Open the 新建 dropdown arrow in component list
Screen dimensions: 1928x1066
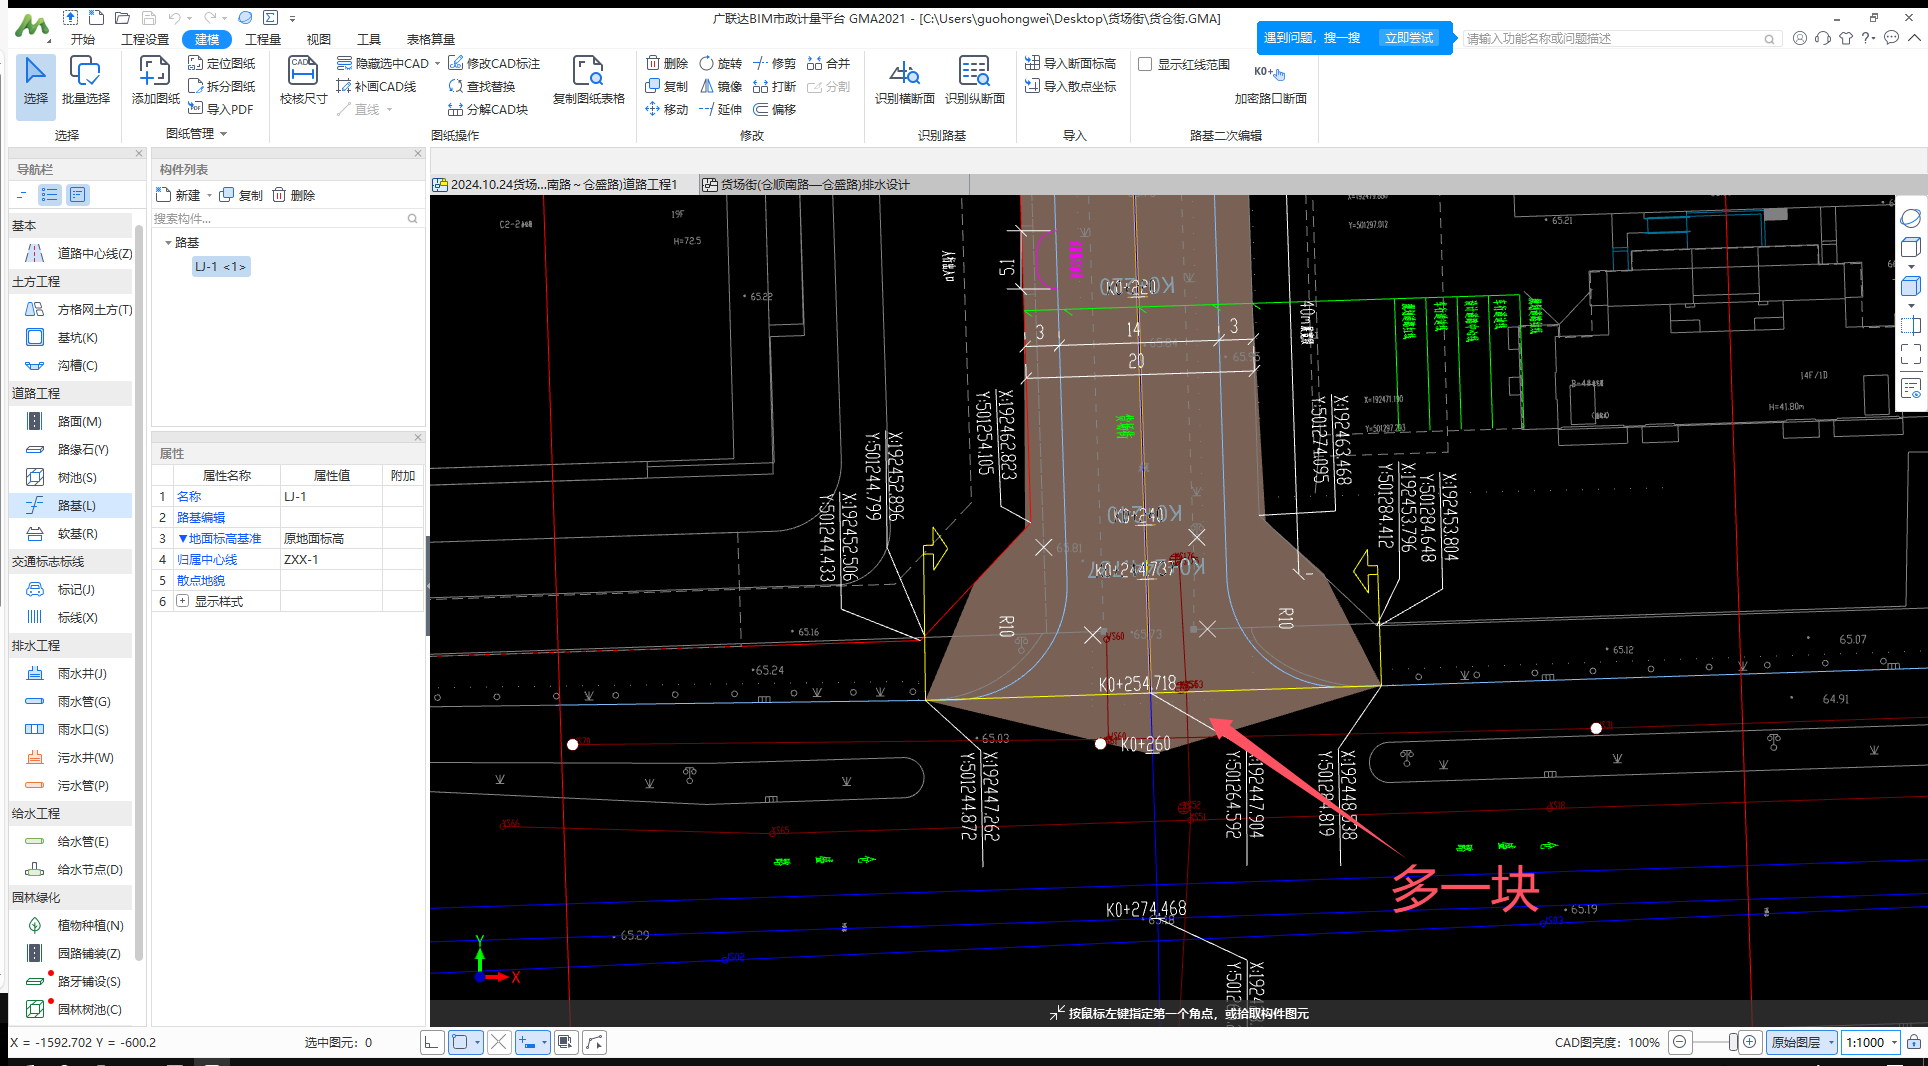coord(209,196)
